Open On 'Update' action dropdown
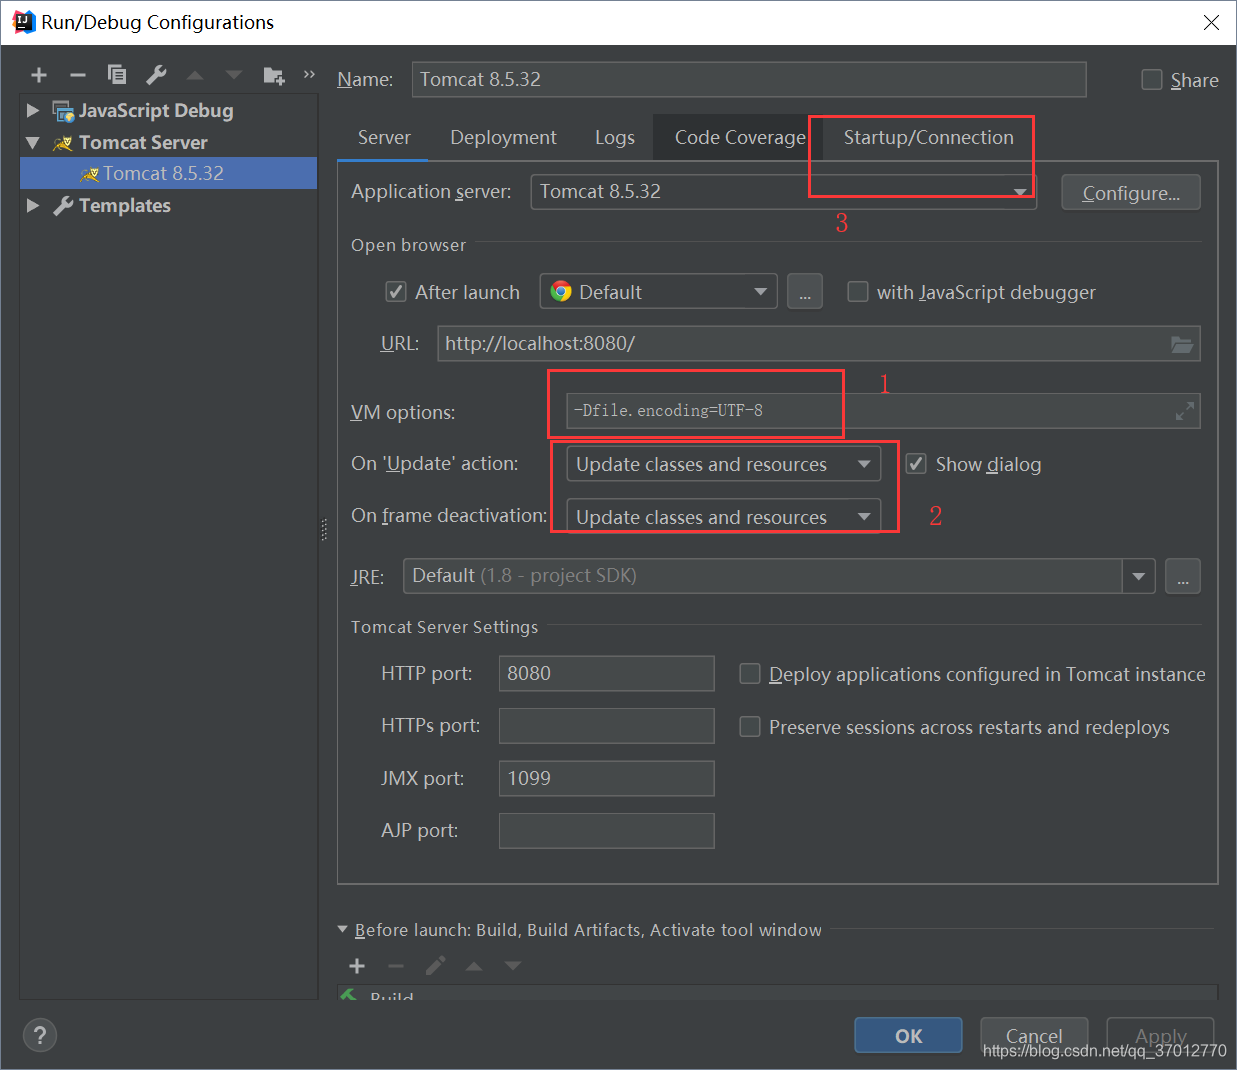The image size is (1237, 1070). [723, 464]
